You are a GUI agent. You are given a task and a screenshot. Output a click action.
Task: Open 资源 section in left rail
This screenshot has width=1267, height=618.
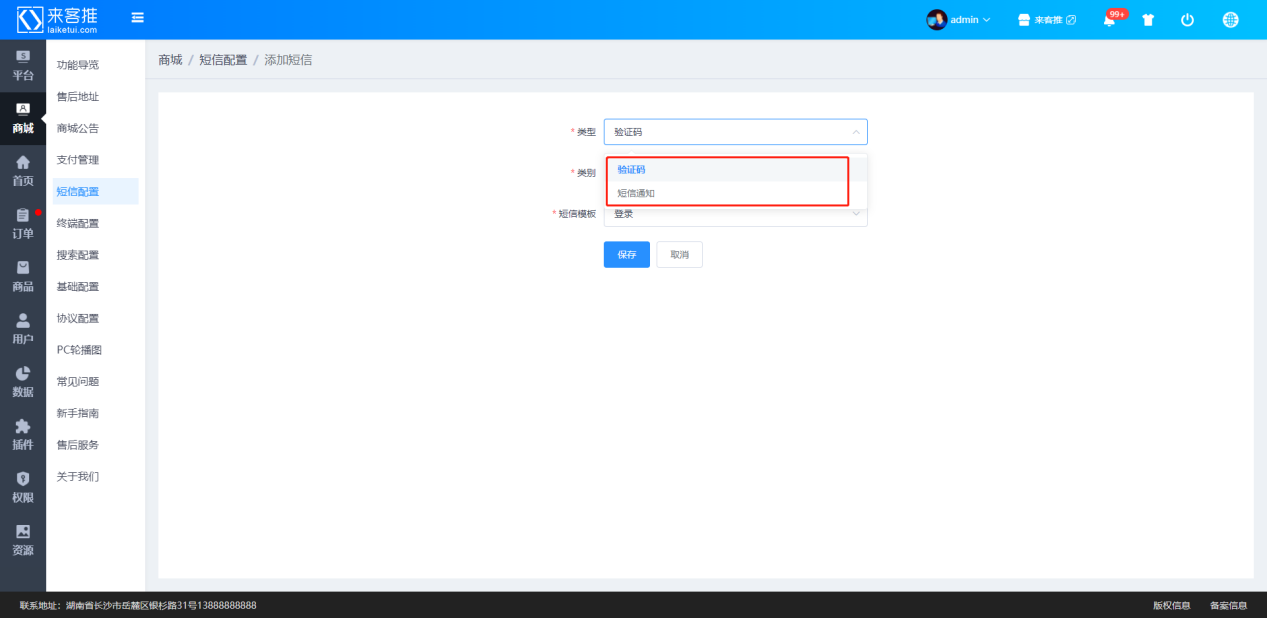click(x=23, y=540)
